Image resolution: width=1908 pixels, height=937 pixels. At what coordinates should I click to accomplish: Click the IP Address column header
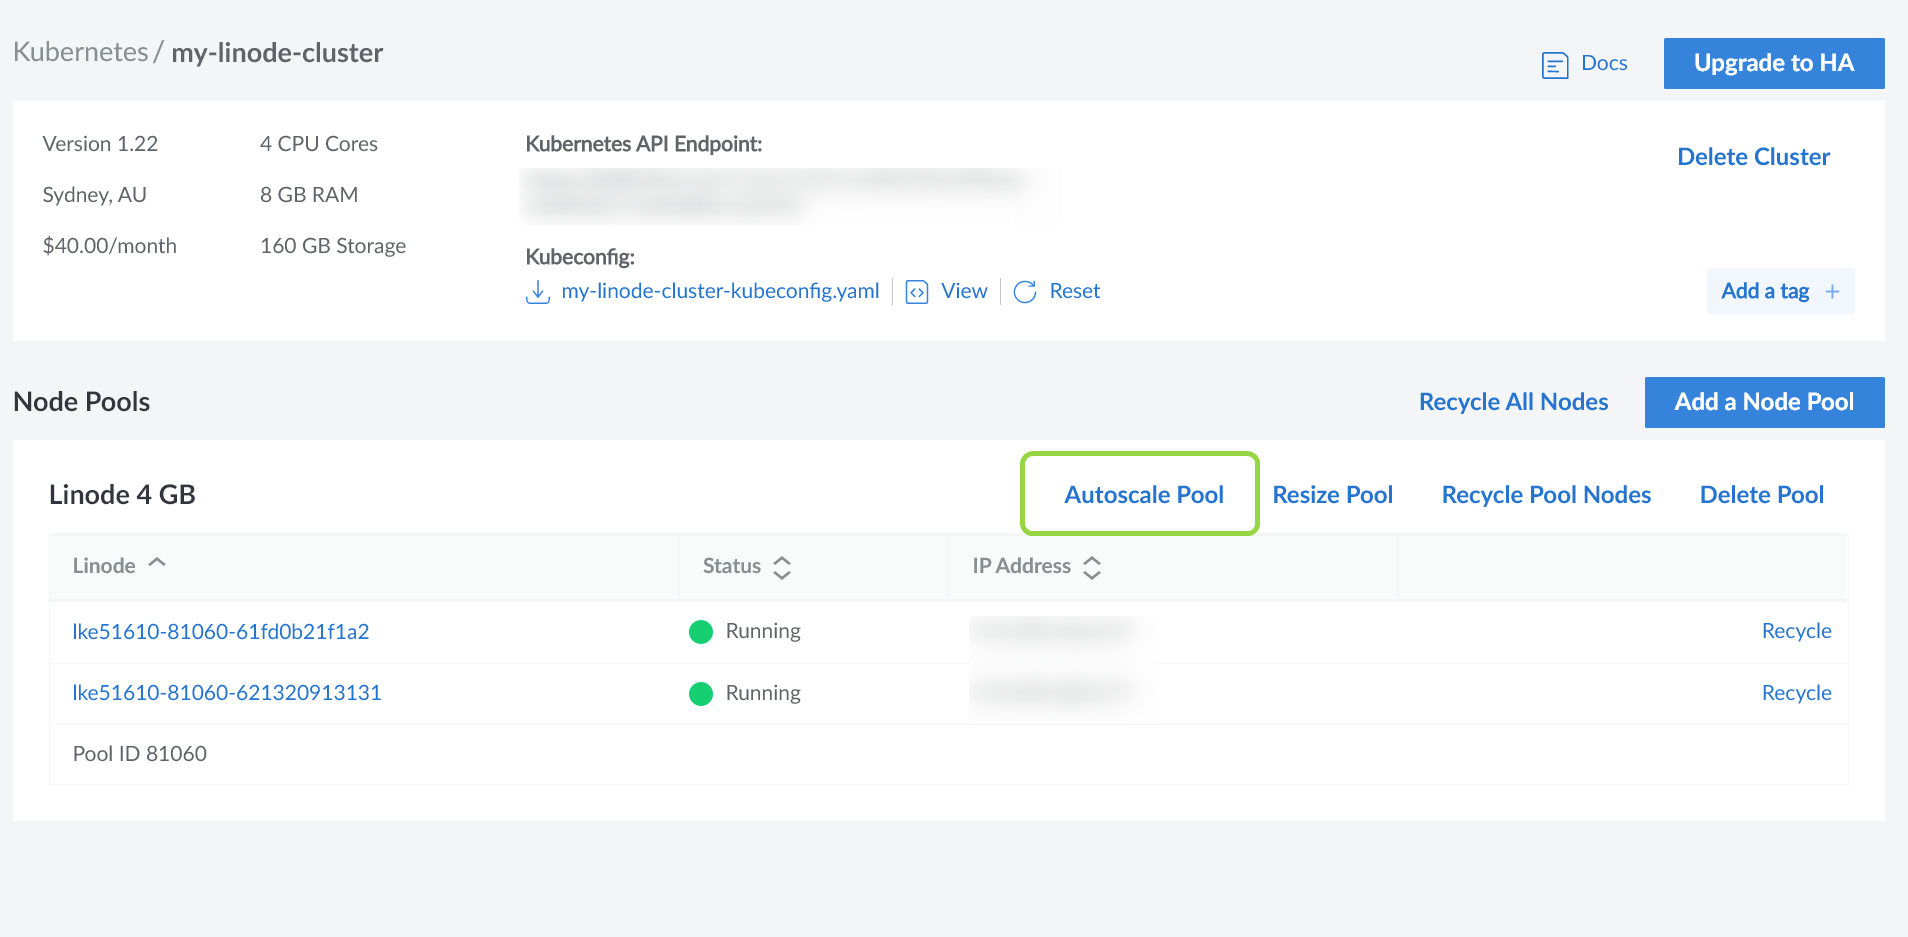click(1021, 566)
